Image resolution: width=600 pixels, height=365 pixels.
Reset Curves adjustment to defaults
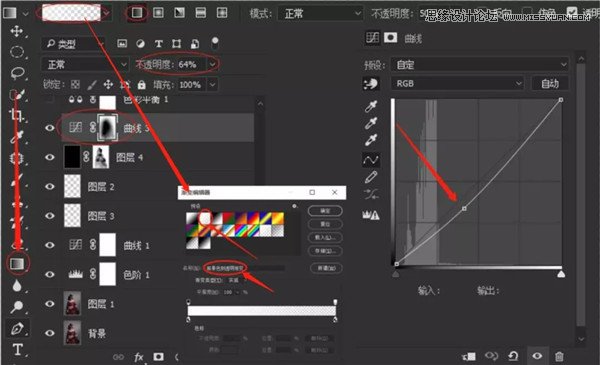[513, 357]
